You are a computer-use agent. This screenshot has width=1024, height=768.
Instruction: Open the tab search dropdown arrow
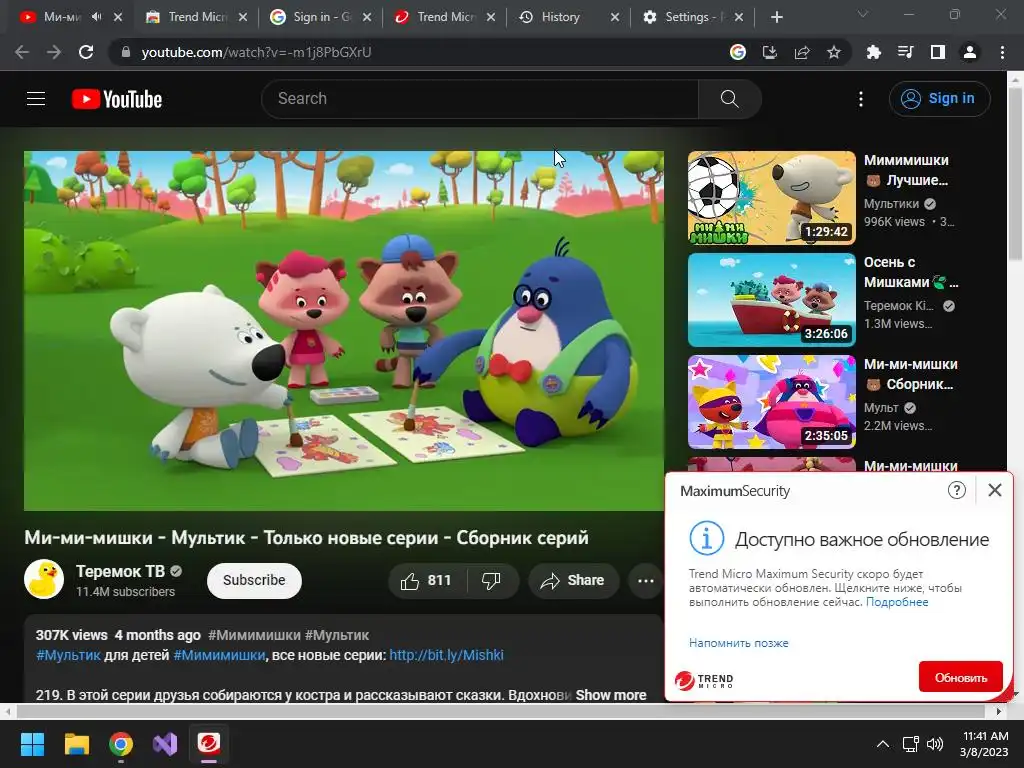[863, 14]
